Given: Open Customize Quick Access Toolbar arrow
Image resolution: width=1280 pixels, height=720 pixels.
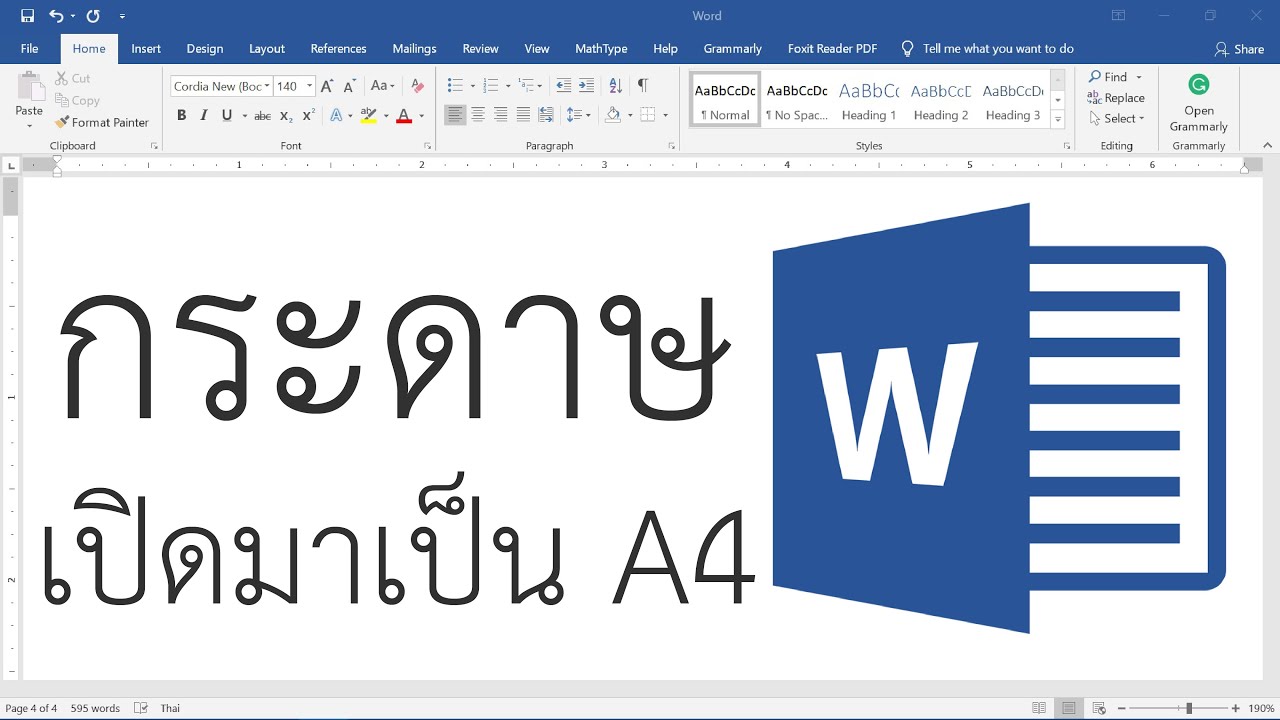Looking at the screenshot, I should 122,17.
